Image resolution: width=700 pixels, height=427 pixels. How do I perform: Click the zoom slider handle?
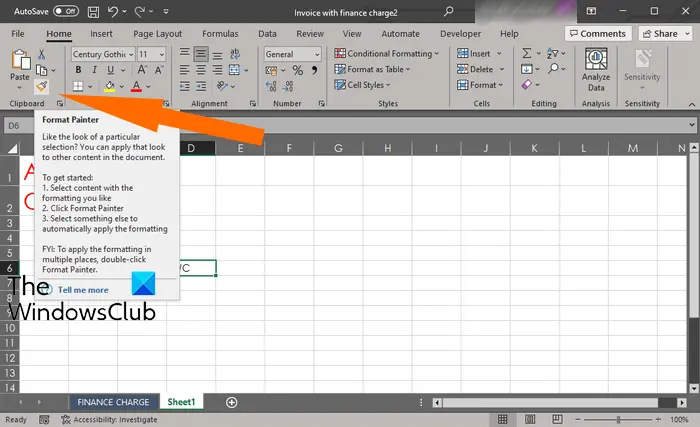[x=618, y=419]
